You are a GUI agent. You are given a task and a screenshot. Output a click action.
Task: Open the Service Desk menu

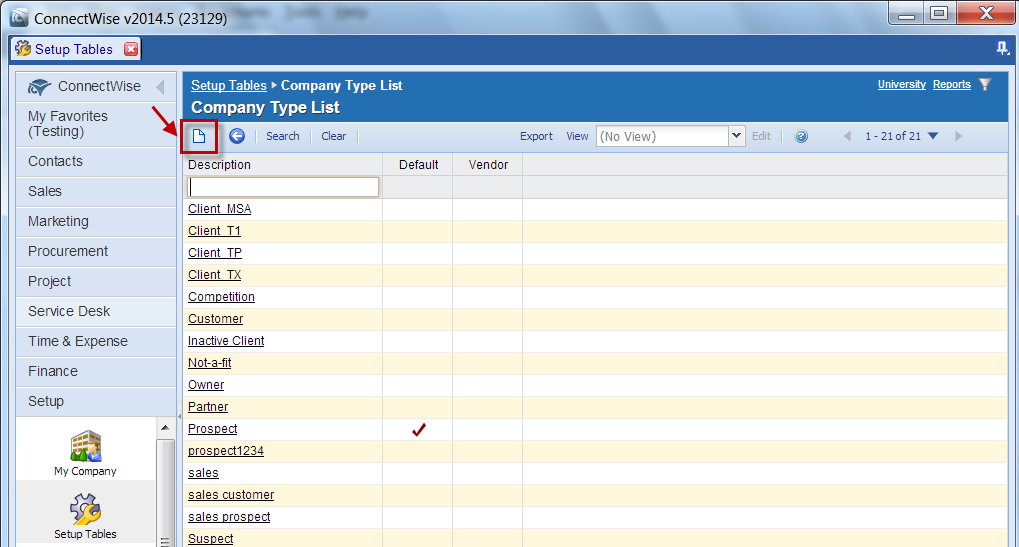[x=96, y=311]
